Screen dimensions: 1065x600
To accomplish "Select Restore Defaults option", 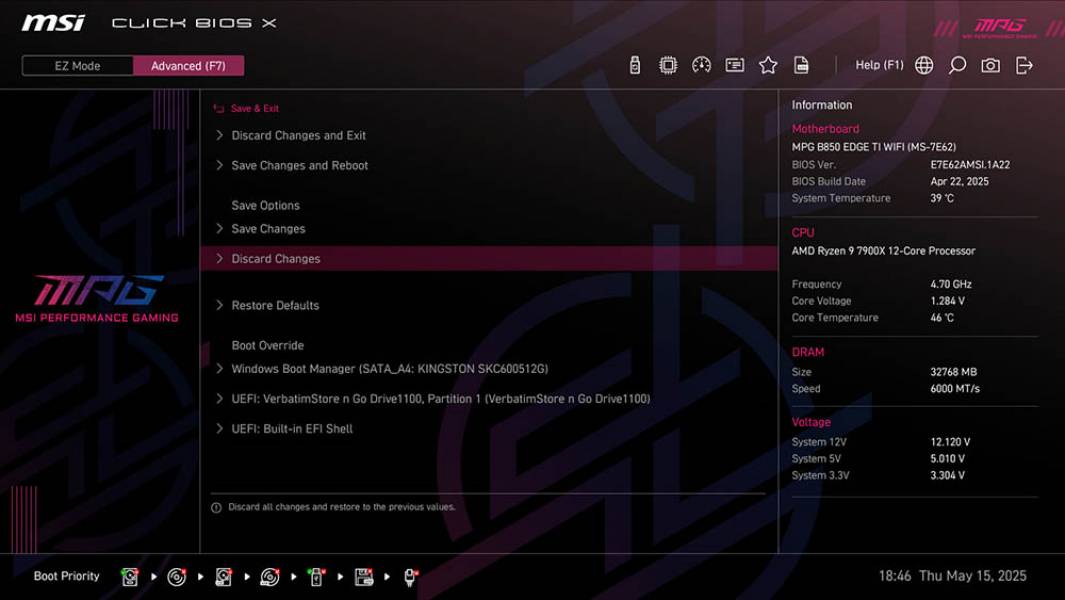I will pos(275,305).
